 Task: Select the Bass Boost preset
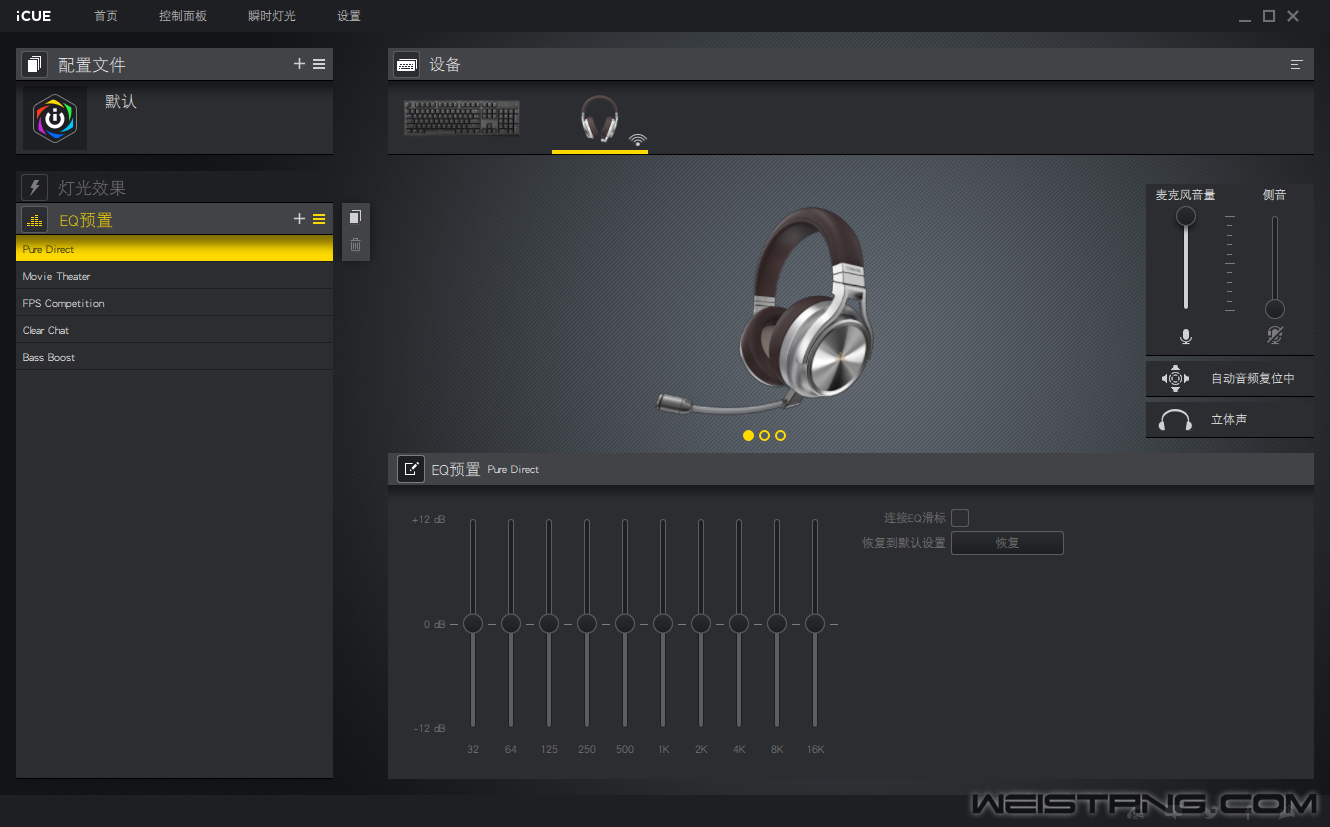pyautogui.click(x=174, y=357)
